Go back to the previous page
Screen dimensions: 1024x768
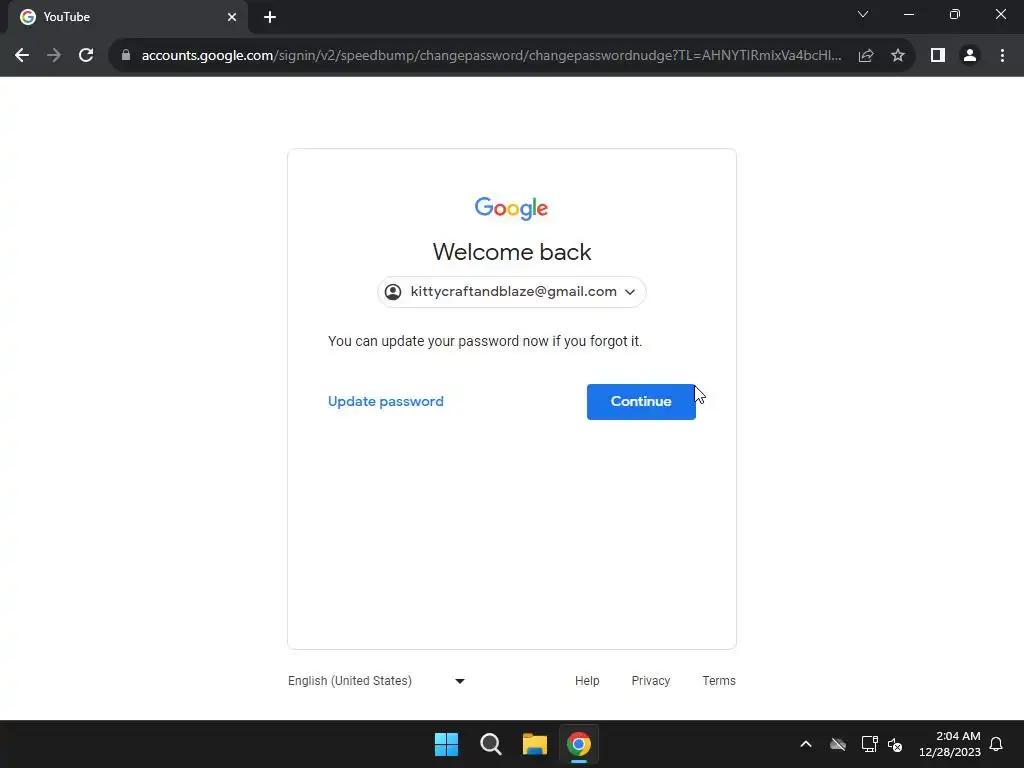22,56
